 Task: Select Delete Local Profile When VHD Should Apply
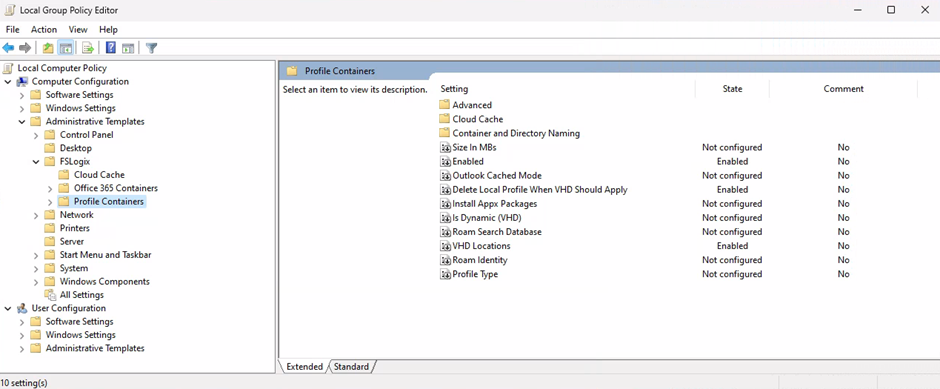click(x=540, y=189)
